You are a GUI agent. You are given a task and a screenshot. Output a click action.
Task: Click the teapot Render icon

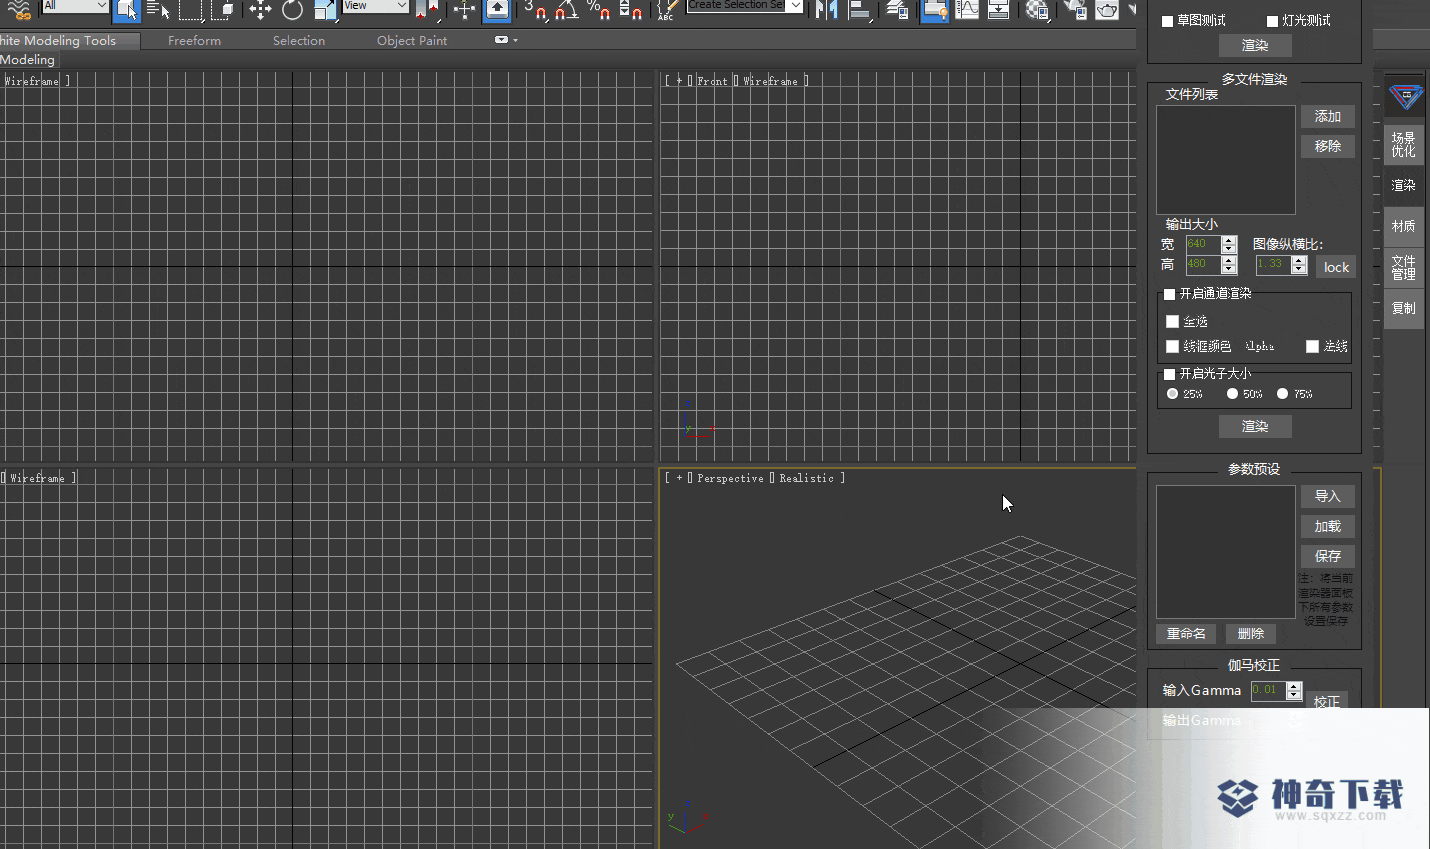click(1107, 10)
